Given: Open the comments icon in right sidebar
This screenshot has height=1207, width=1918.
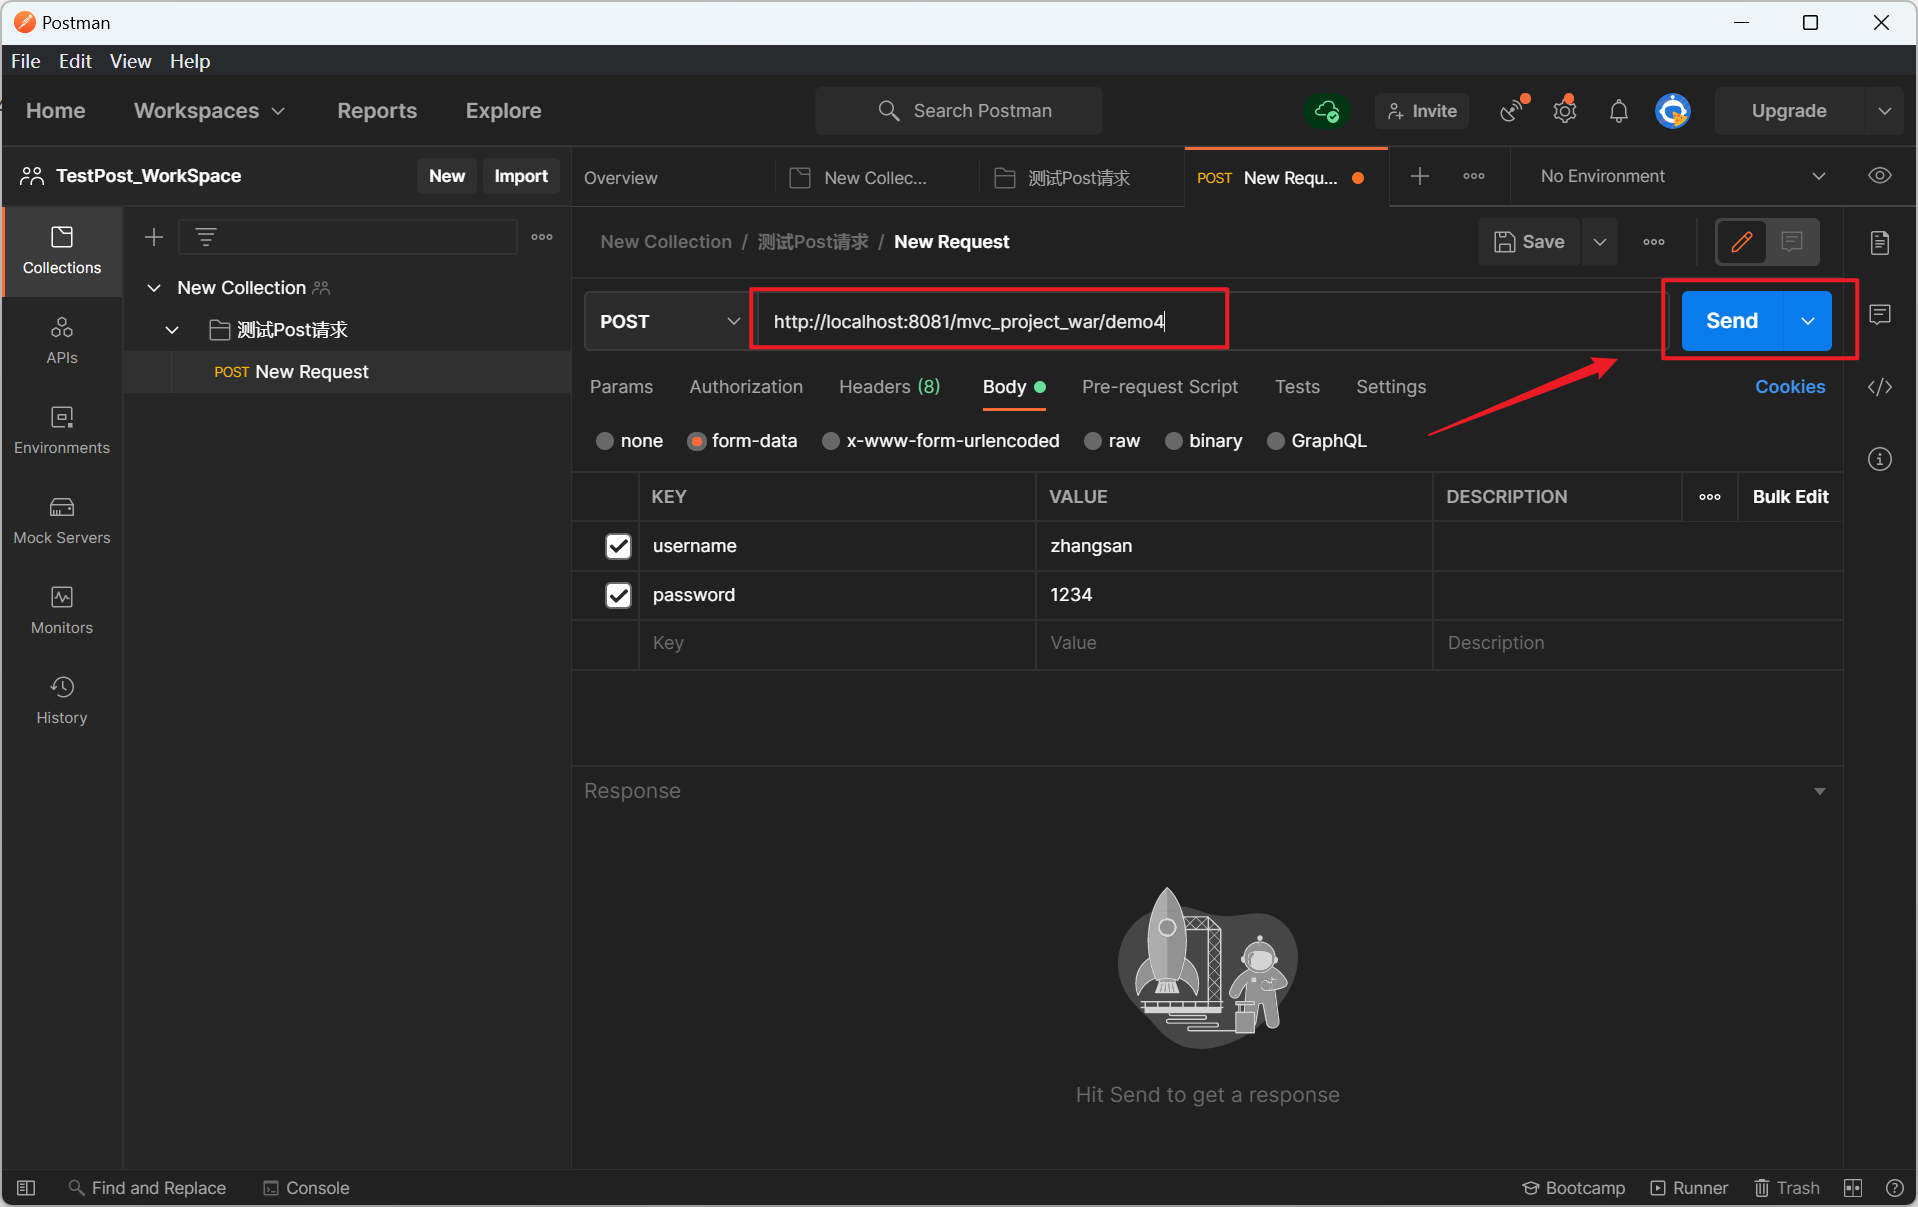Looking at the screenshot, I should coord(1880,314).
